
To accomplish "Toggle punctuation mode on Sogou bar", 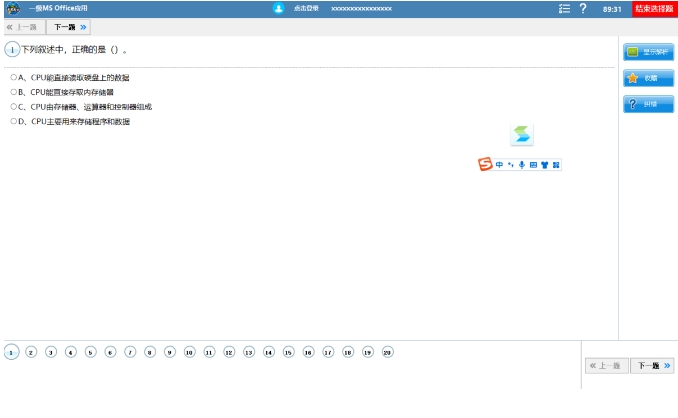I will point(511,165).
